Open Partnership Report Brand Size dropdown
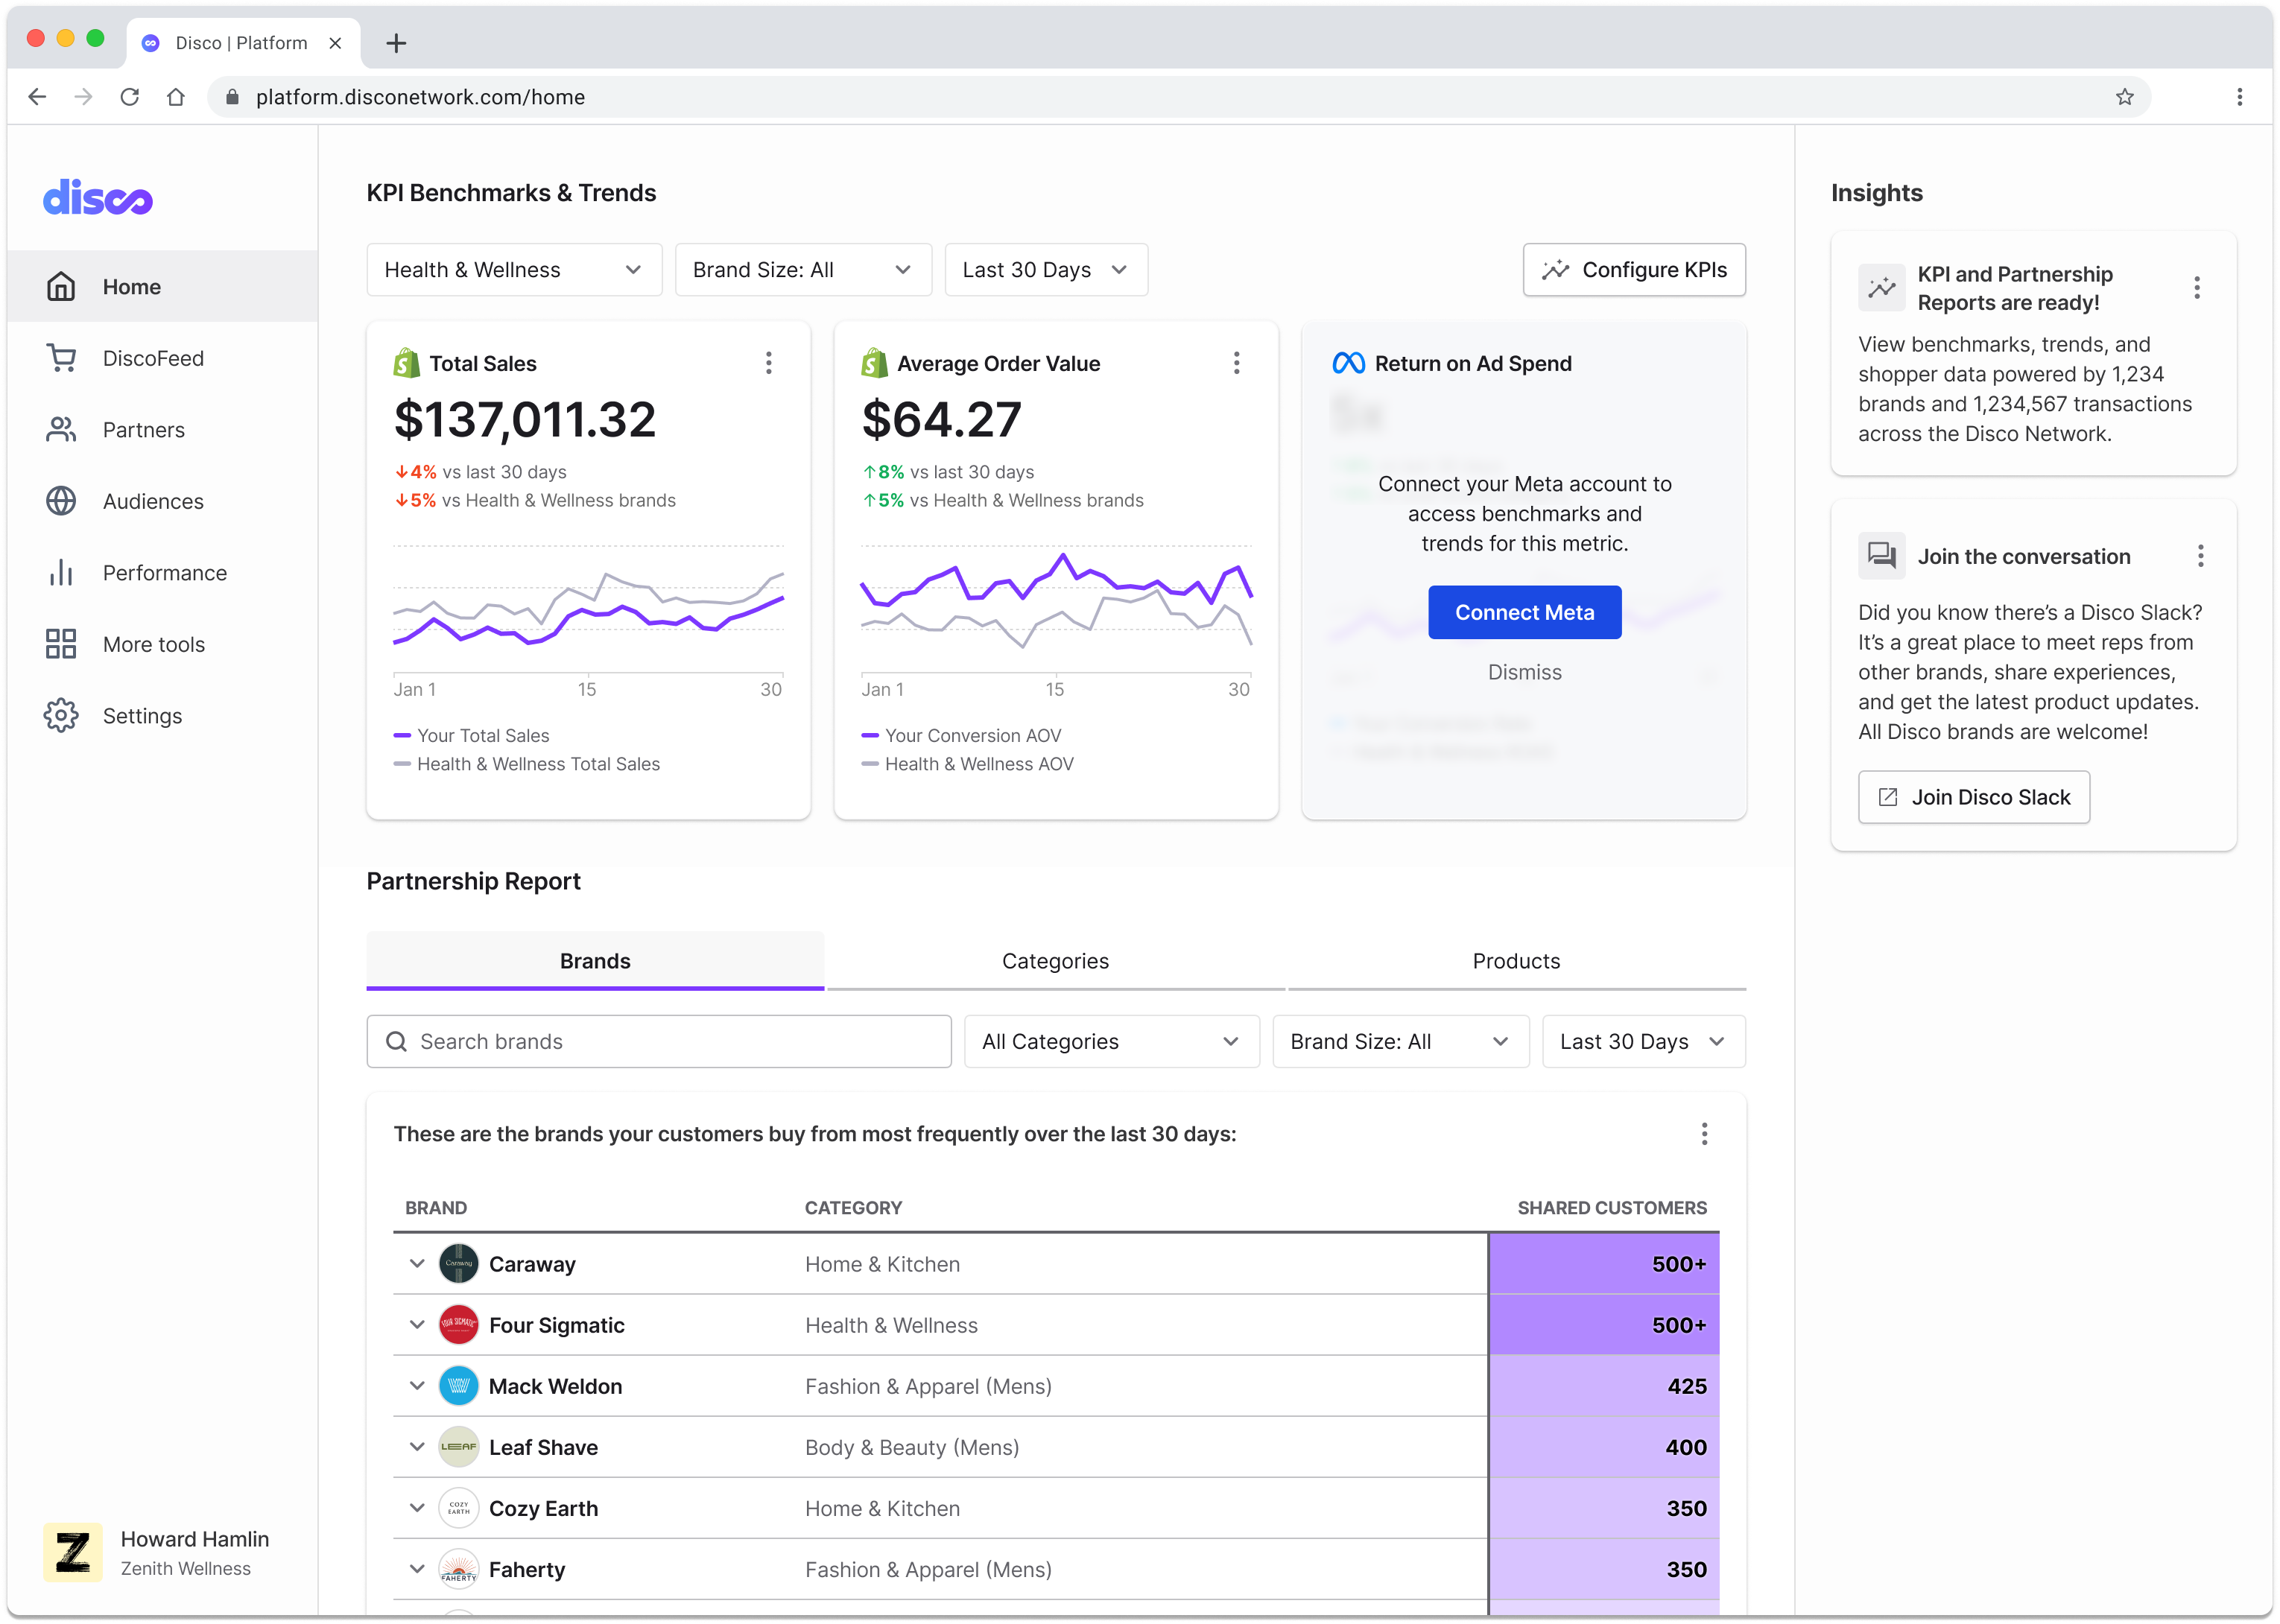 pyautogui.click(x=1400, y=1041)
